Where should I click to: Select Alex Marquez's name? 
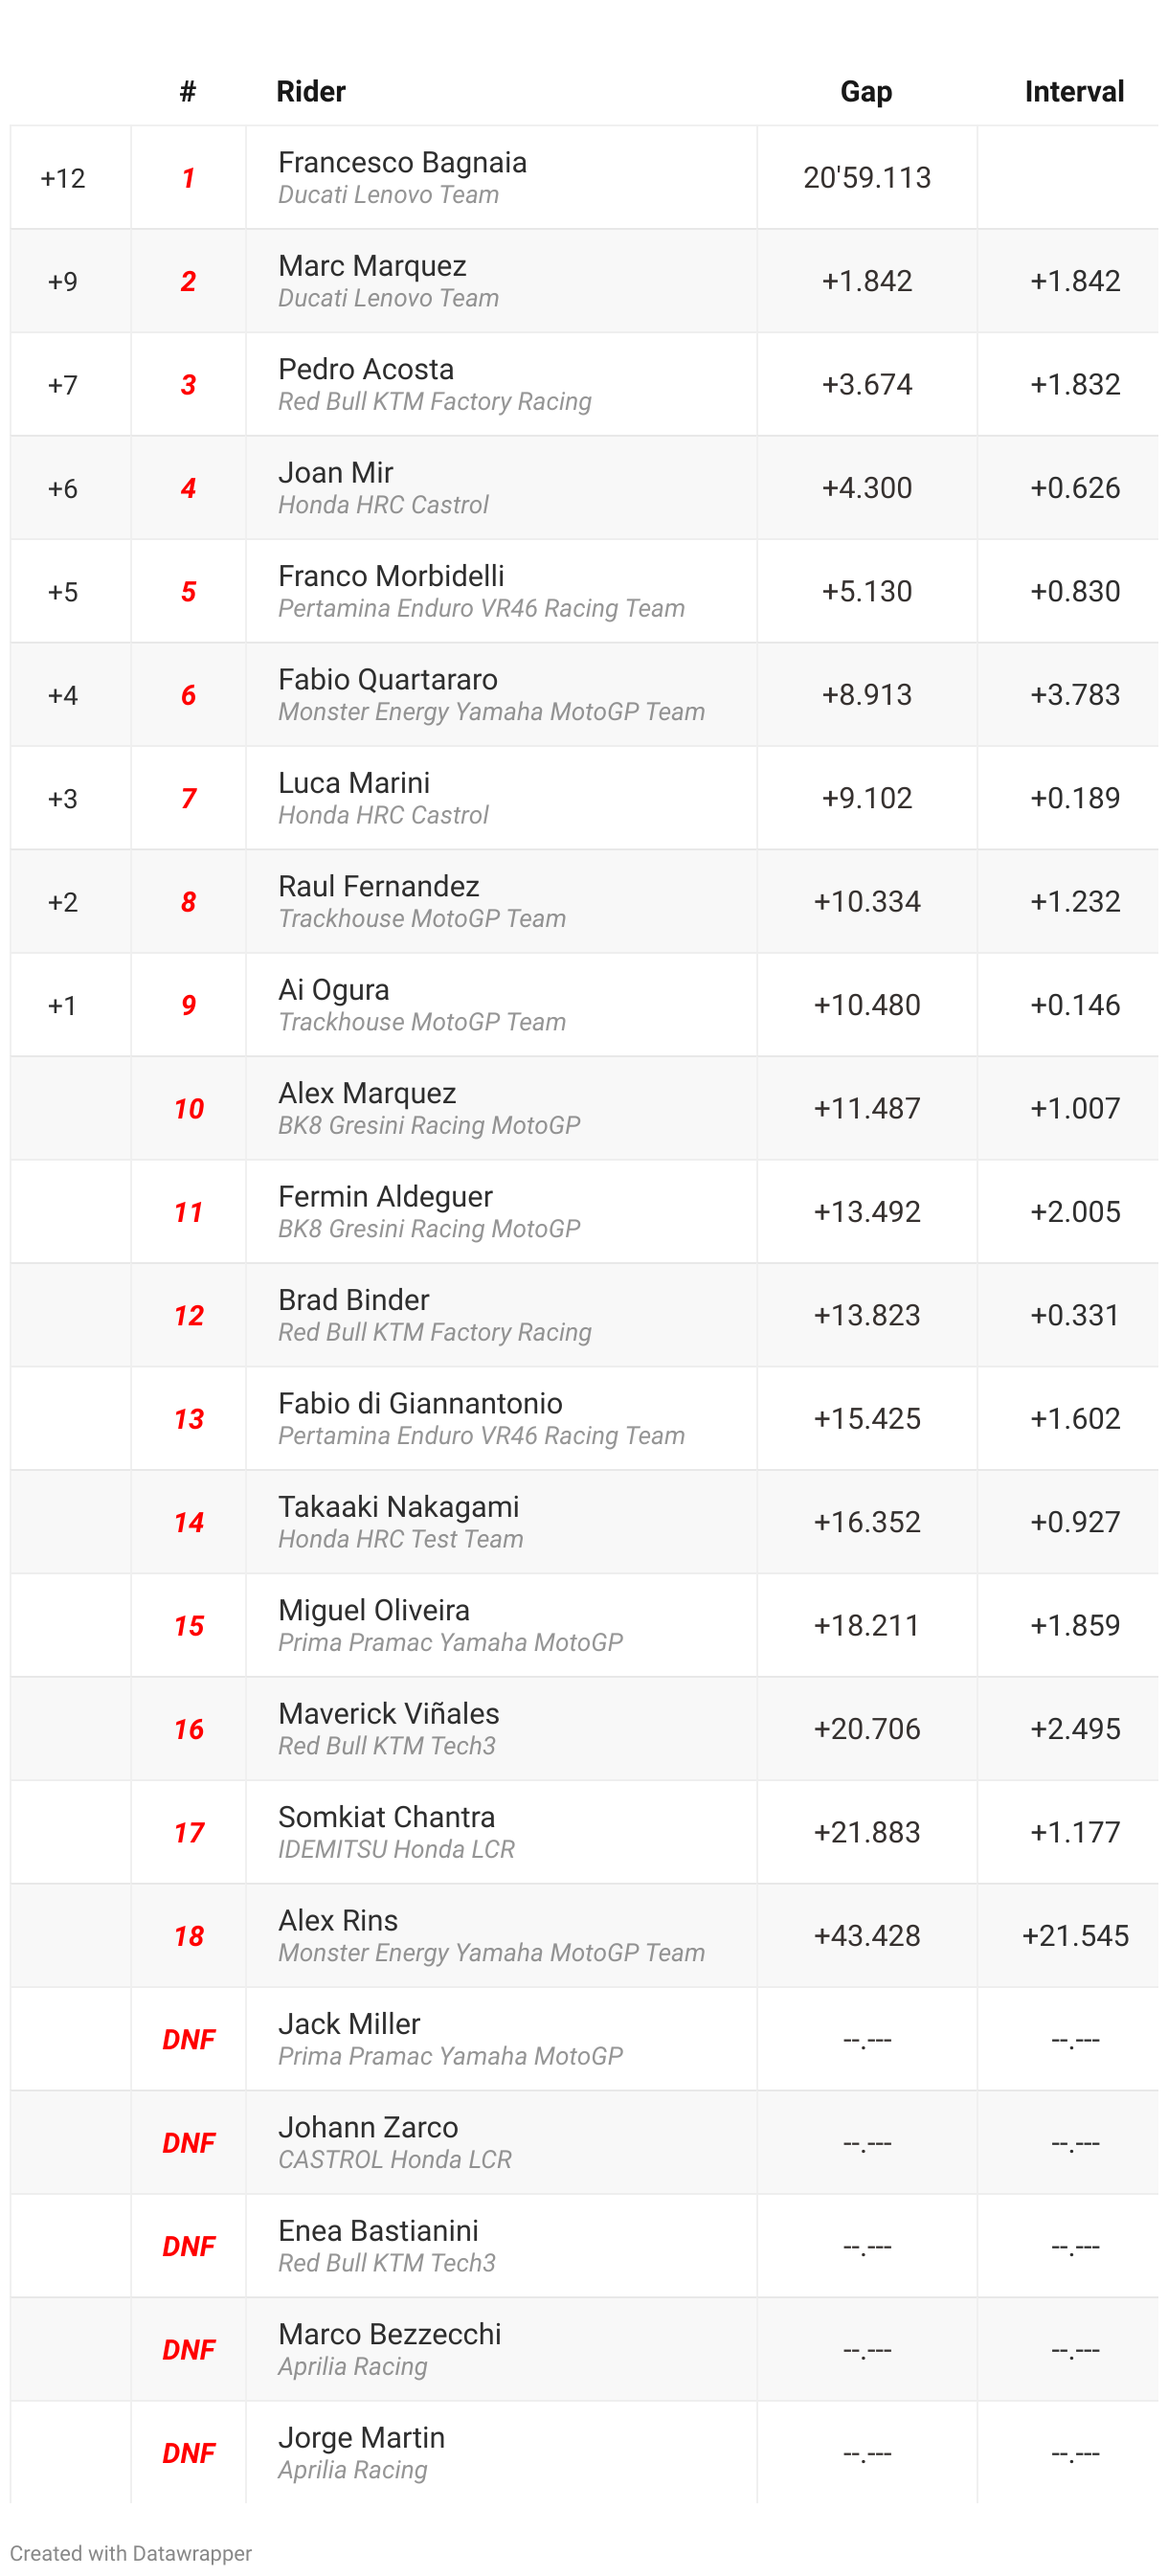(x=367, y=1093)
